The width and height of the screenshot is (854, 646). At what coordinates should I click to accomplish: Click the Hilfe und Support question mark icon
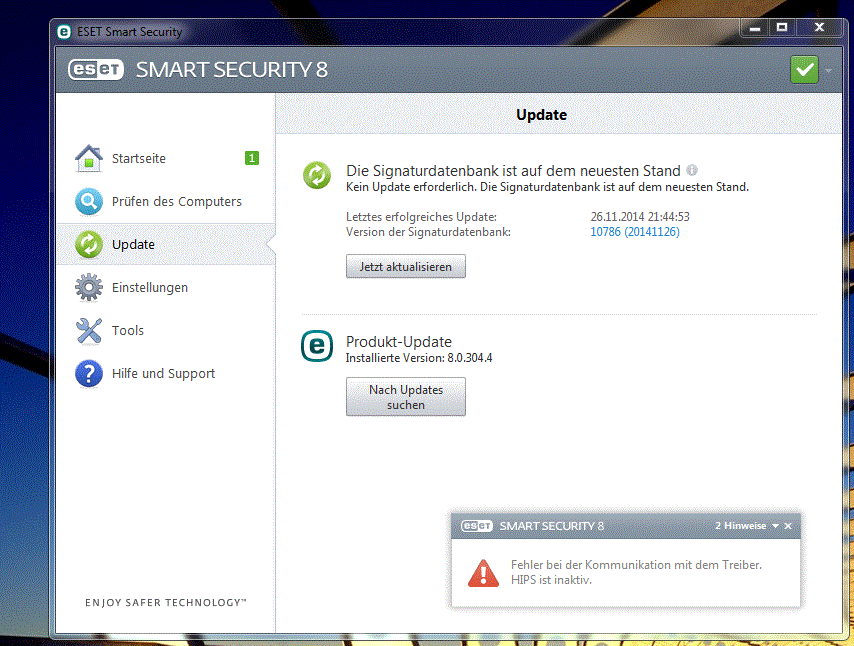tap(89, 374)
